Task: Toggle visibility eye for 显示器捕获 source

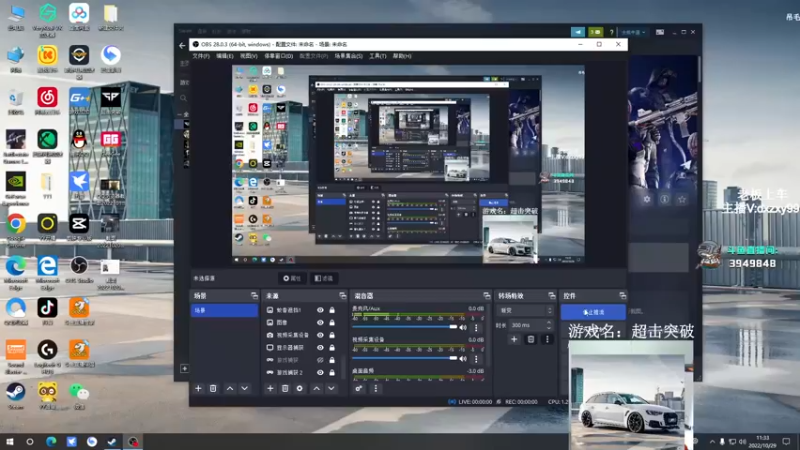Action: coord(320,347)
